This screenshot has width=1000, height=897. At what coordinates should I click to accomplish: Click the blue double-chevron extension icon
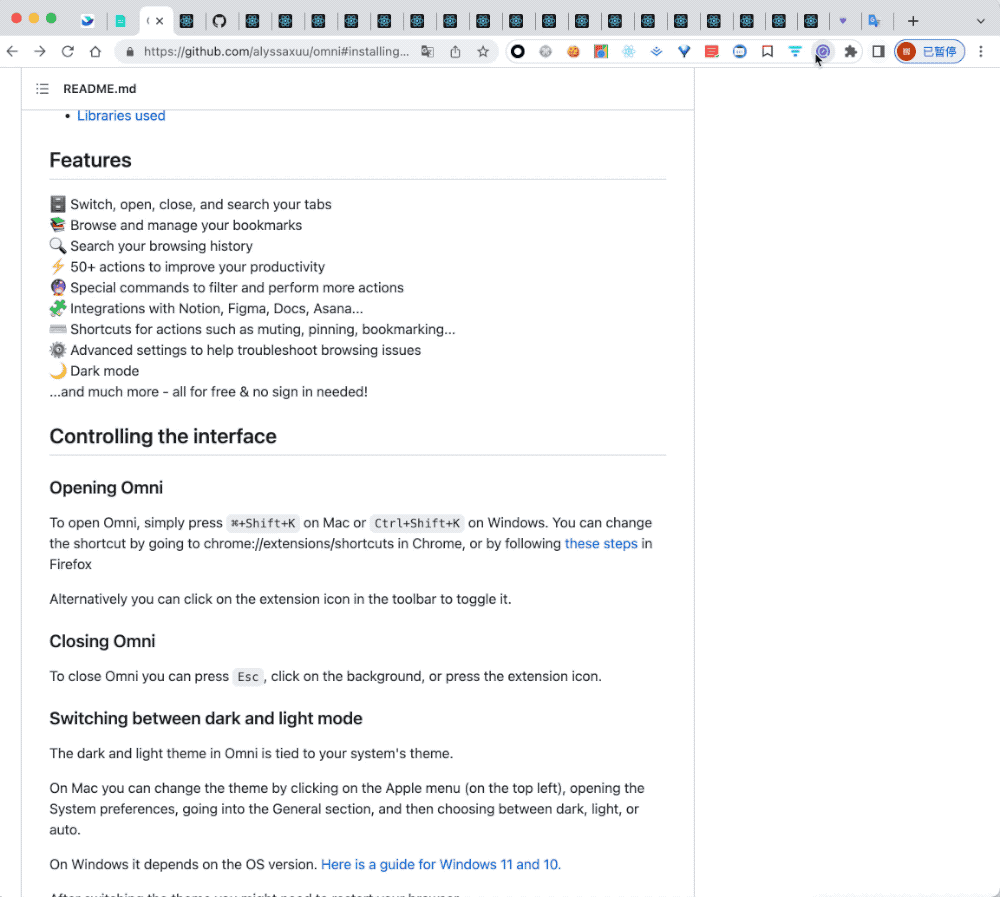[656, 52]
